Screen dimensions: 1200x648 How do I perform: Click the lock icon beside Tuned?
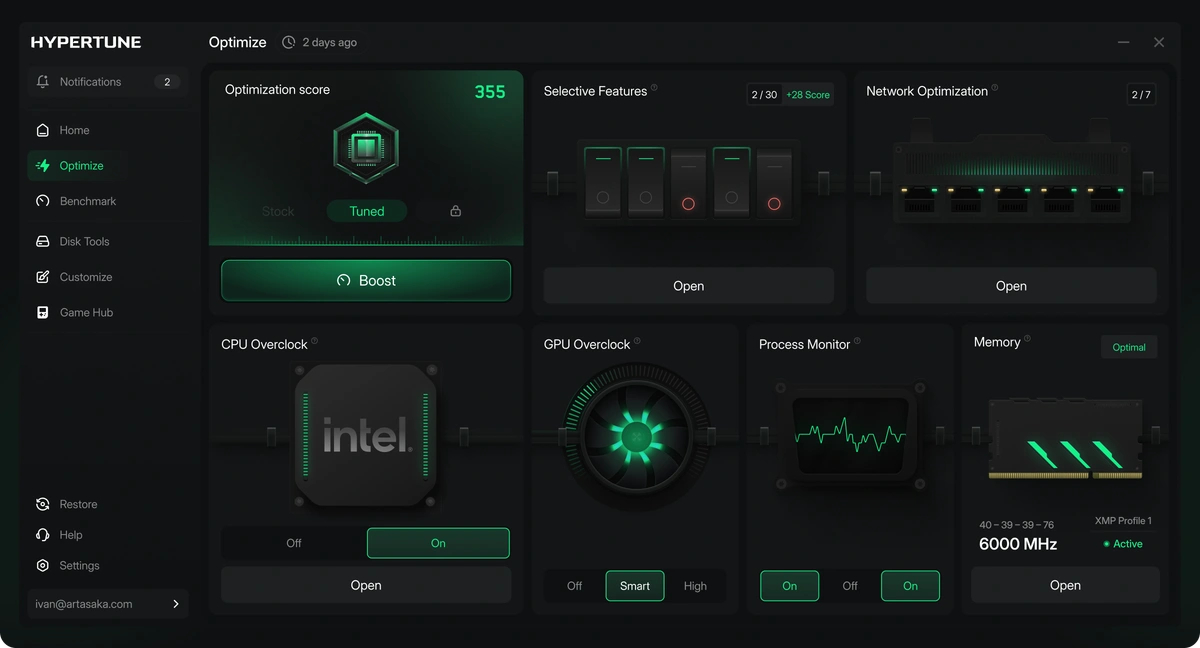(456, 211)
